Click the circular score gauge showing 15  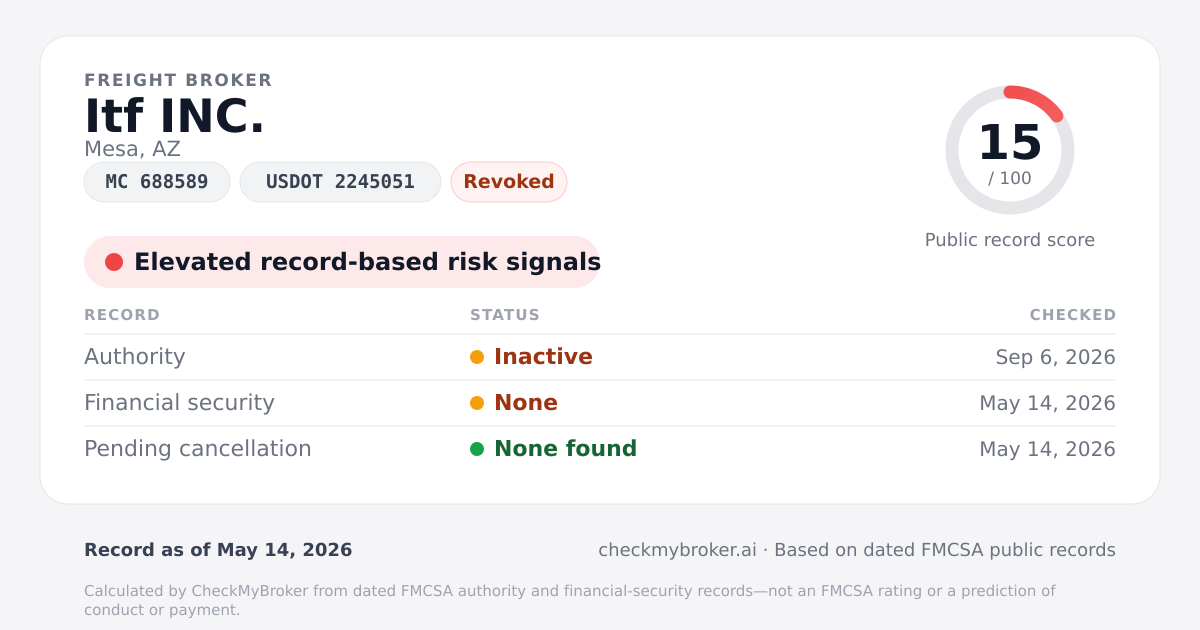tap(1010, 150)
